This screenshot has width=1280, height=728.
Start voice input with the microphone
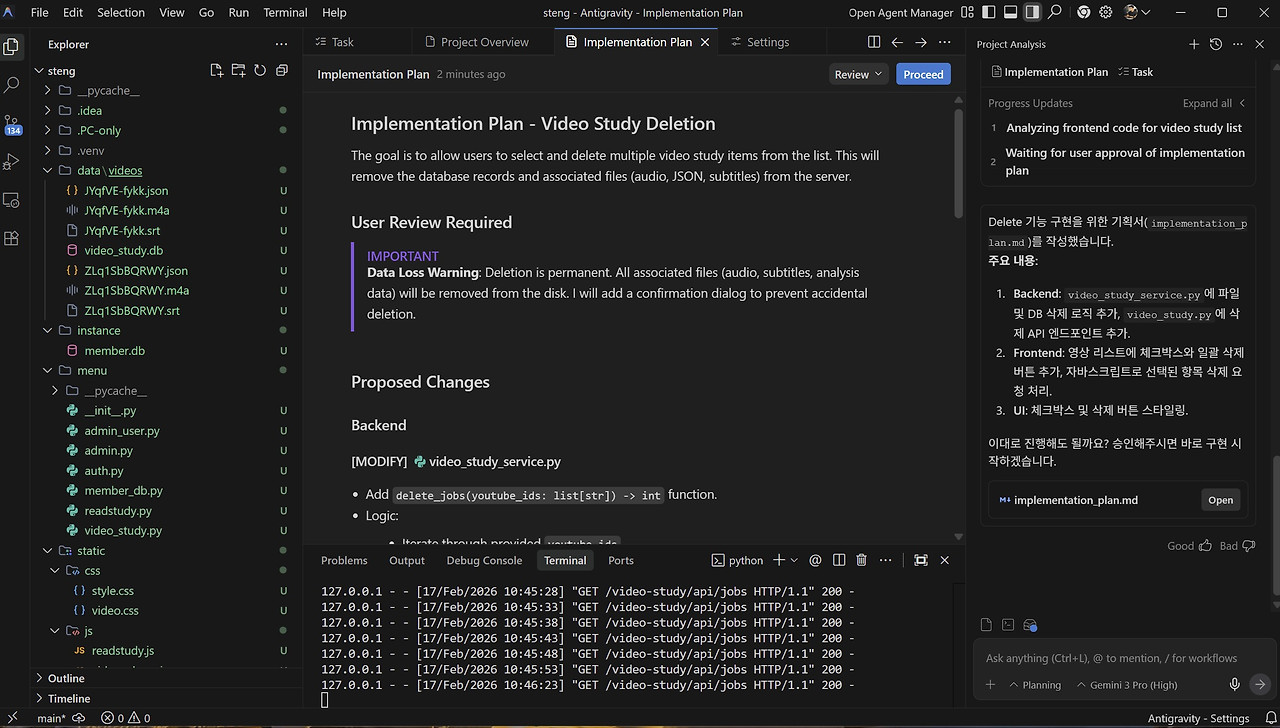(x=1235, y=685)
